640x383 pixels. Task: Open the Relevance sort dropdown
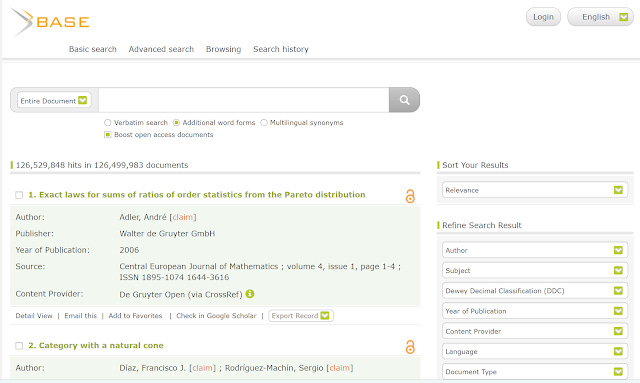535,190
